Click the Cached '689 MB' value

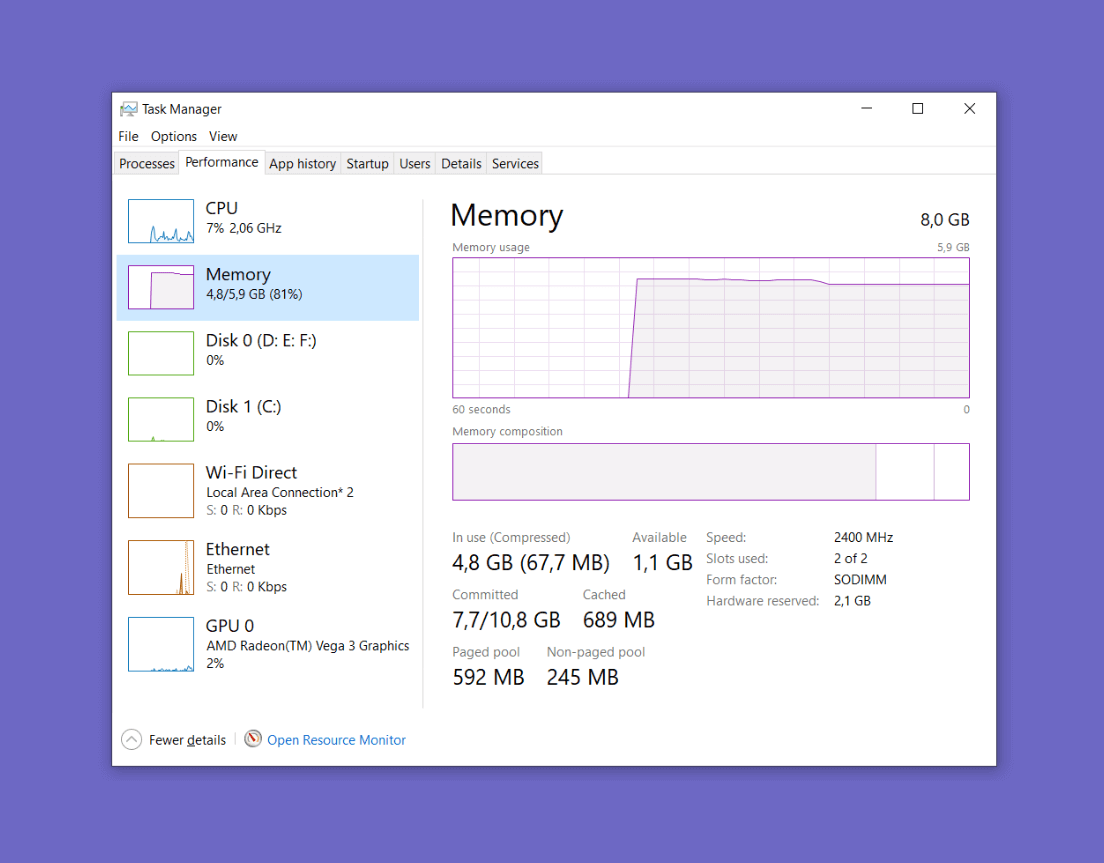point(619,619)
